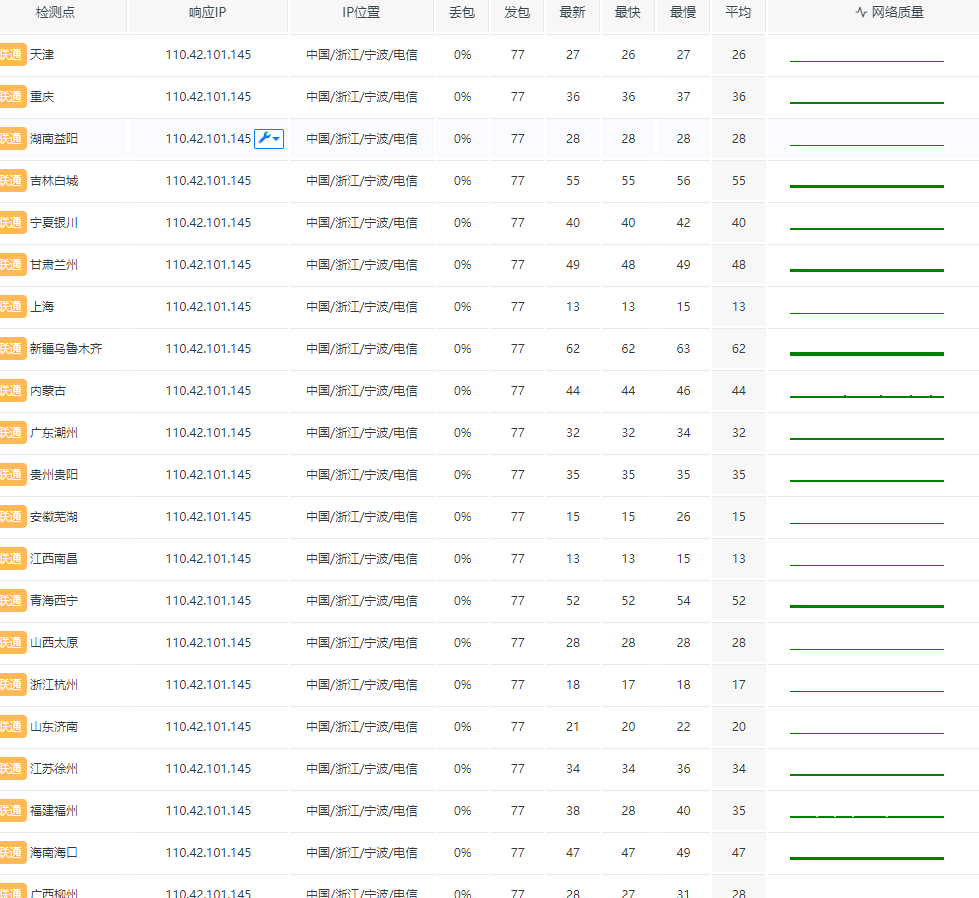Click the 联通 badge beside 新疆乌鲁木齐

pos(12,349)
